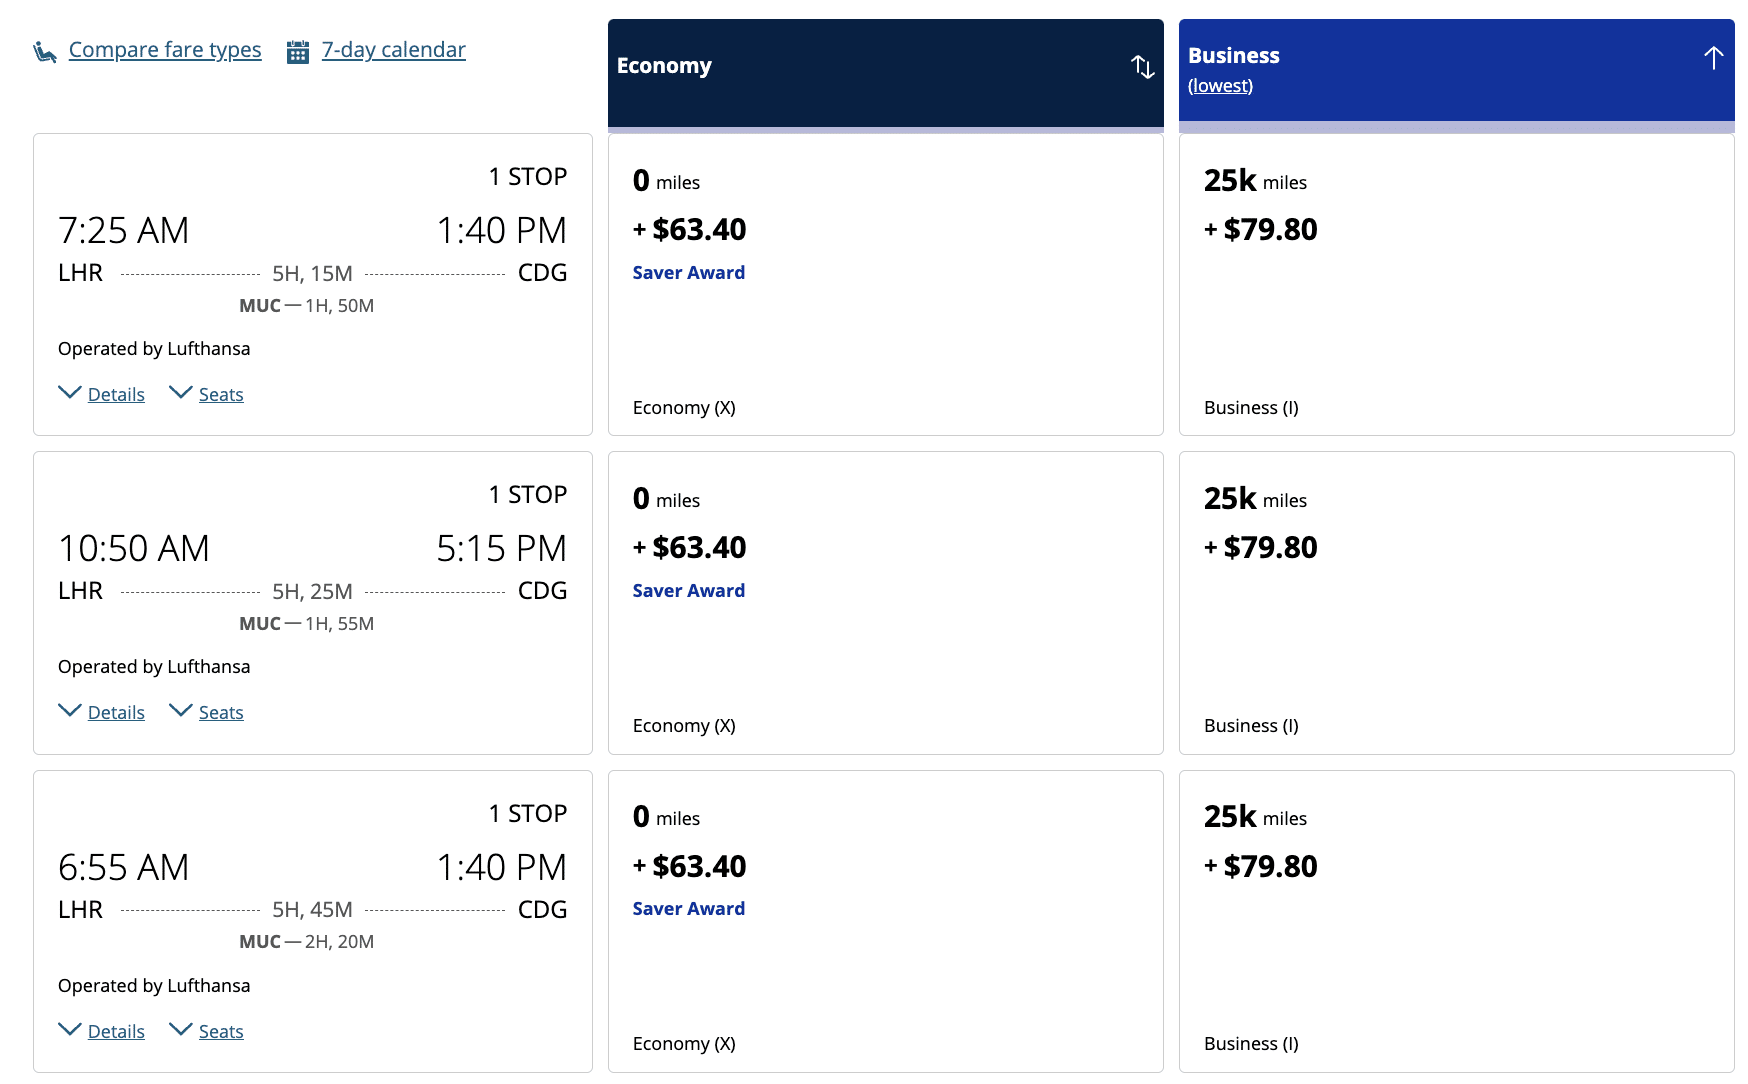The height and width of the screenshot is (1084, 1748).
Task: Choose Business 25k miles on 7:25 AM flight
Action: pos(1456,285)
